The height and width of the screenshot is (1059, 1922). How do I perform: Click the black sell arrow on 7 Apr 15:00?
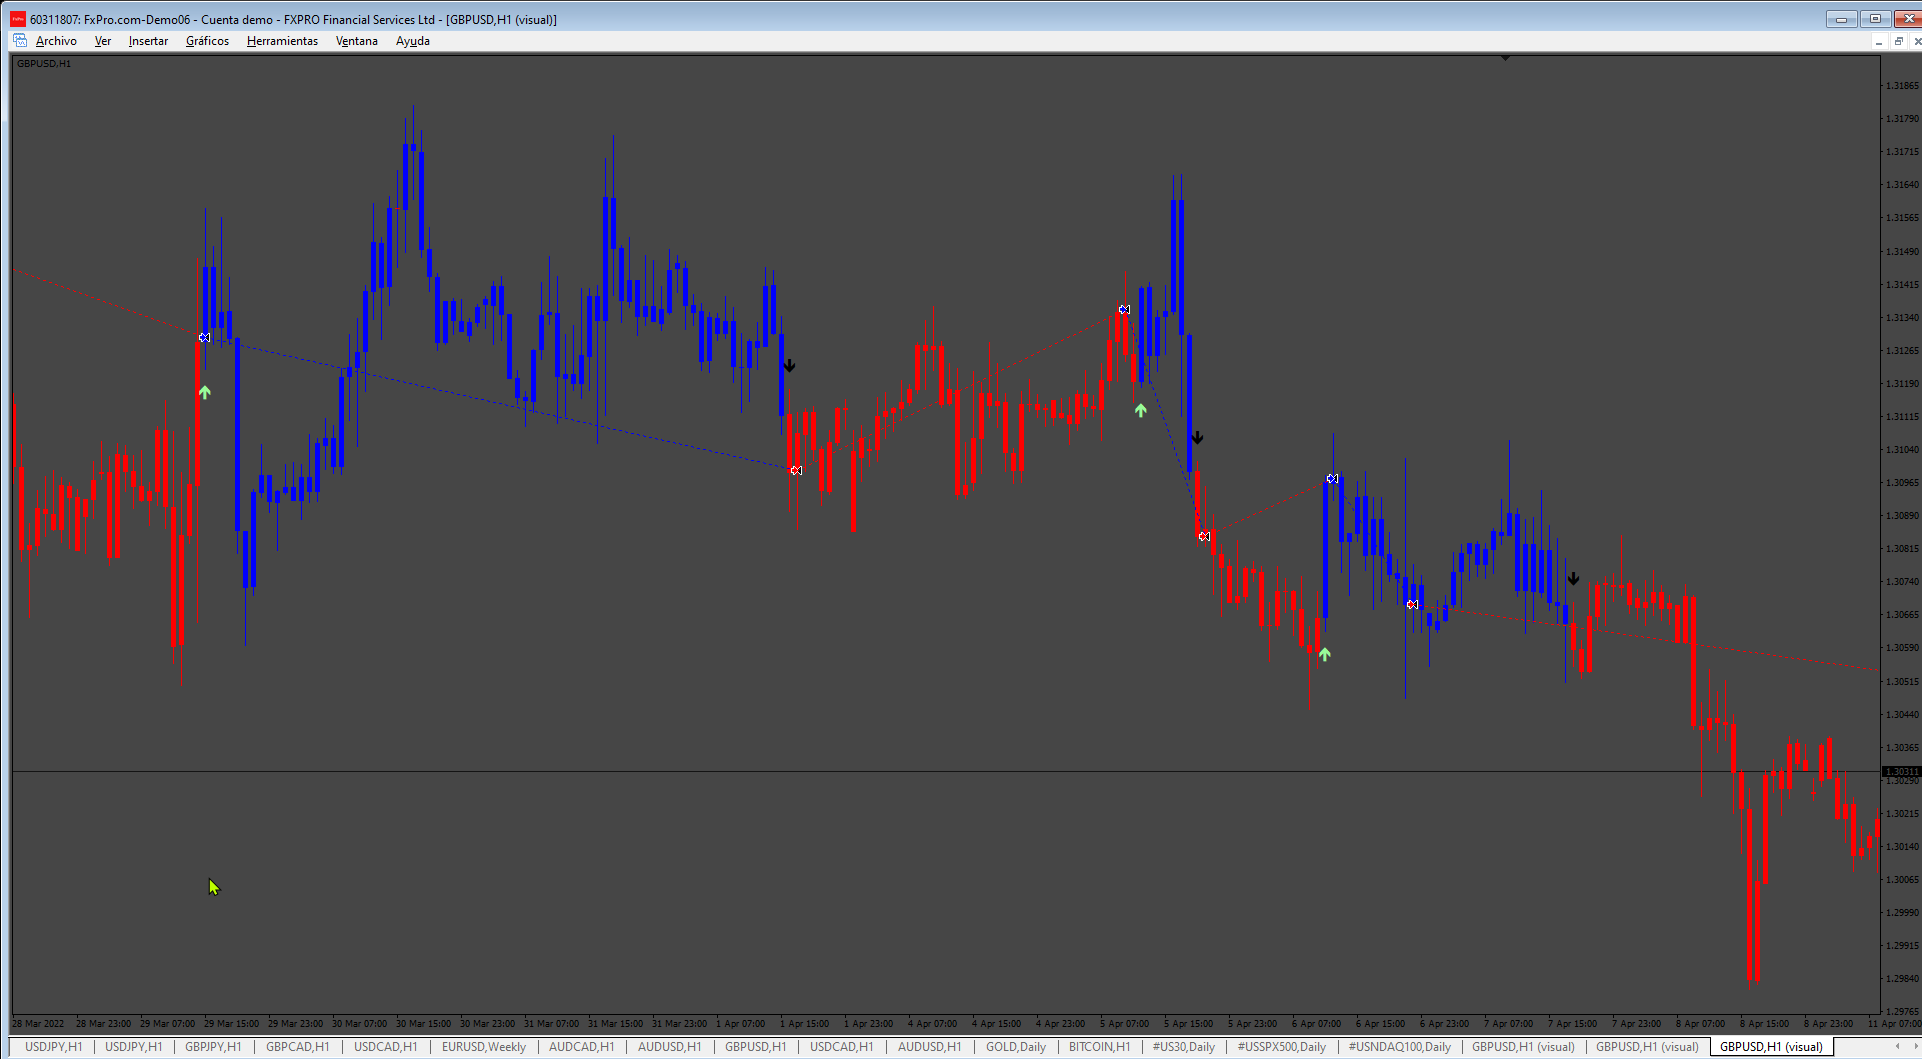[1573, 578]
